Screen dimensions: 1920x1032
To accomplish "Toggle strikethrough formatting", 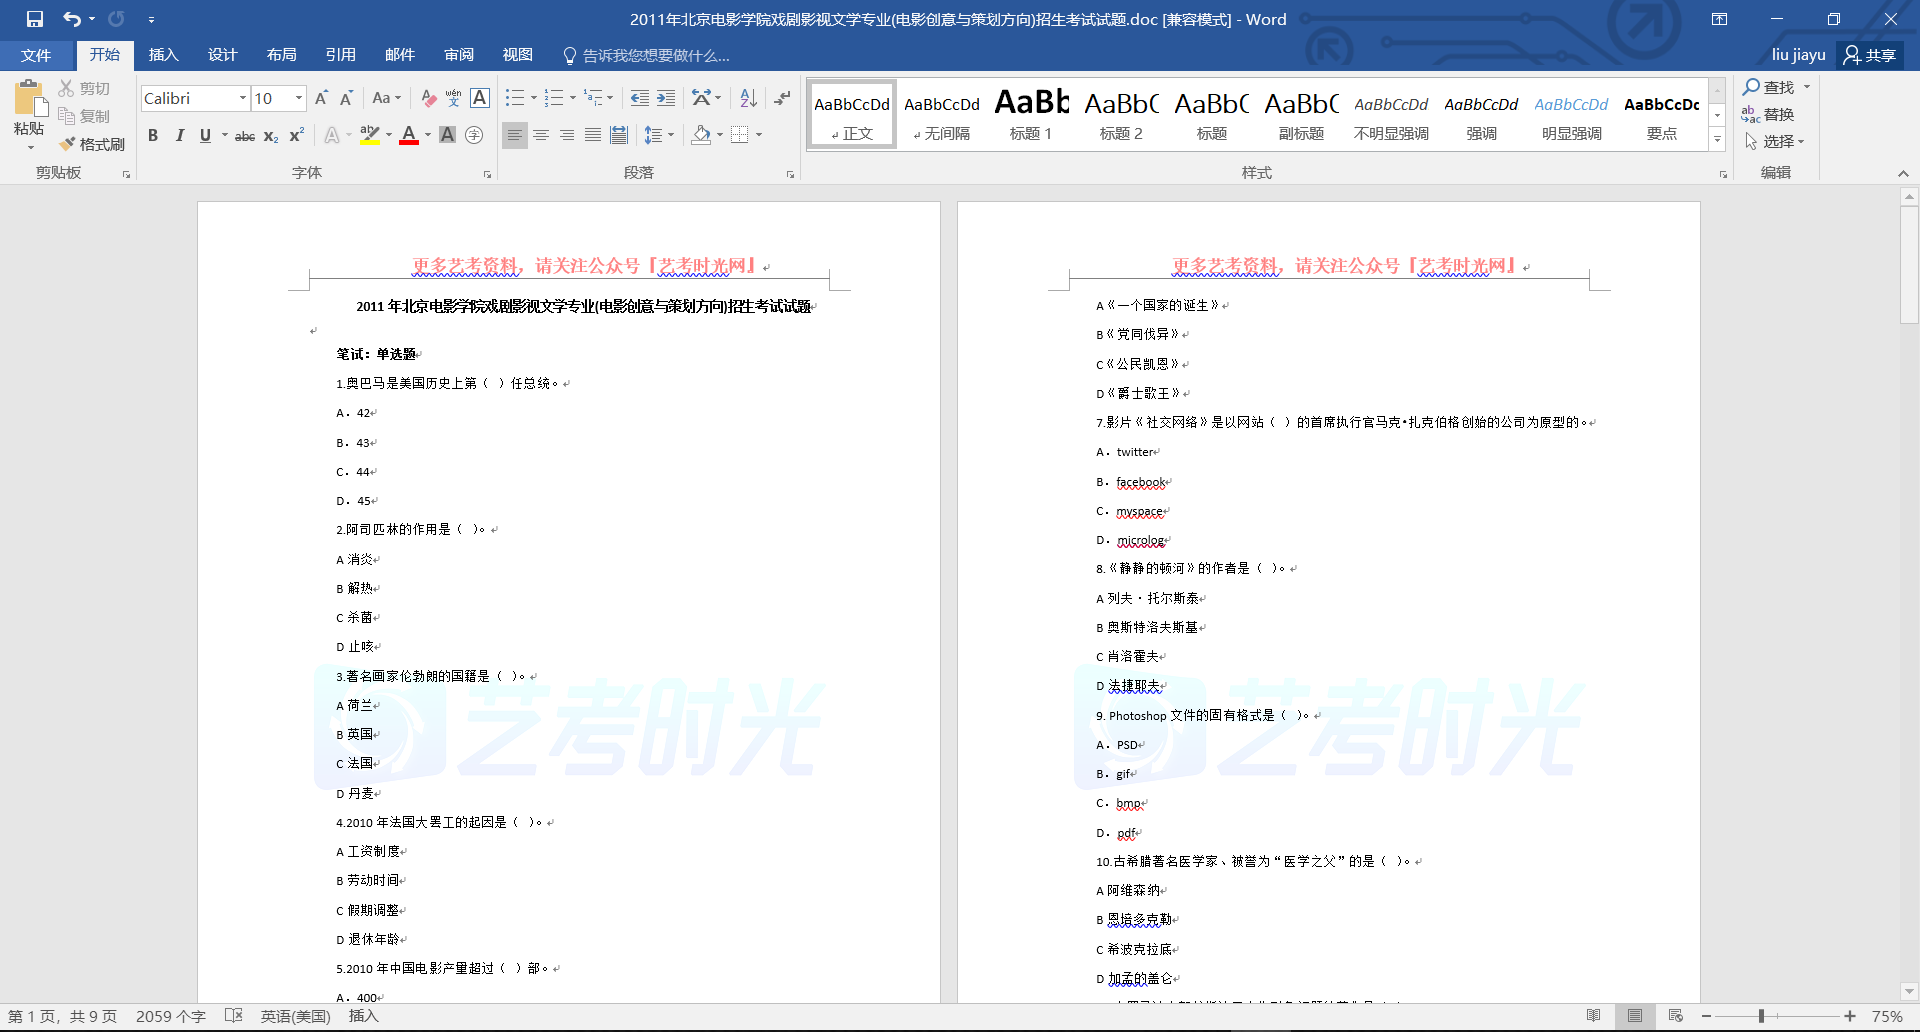I will point(244,136).
